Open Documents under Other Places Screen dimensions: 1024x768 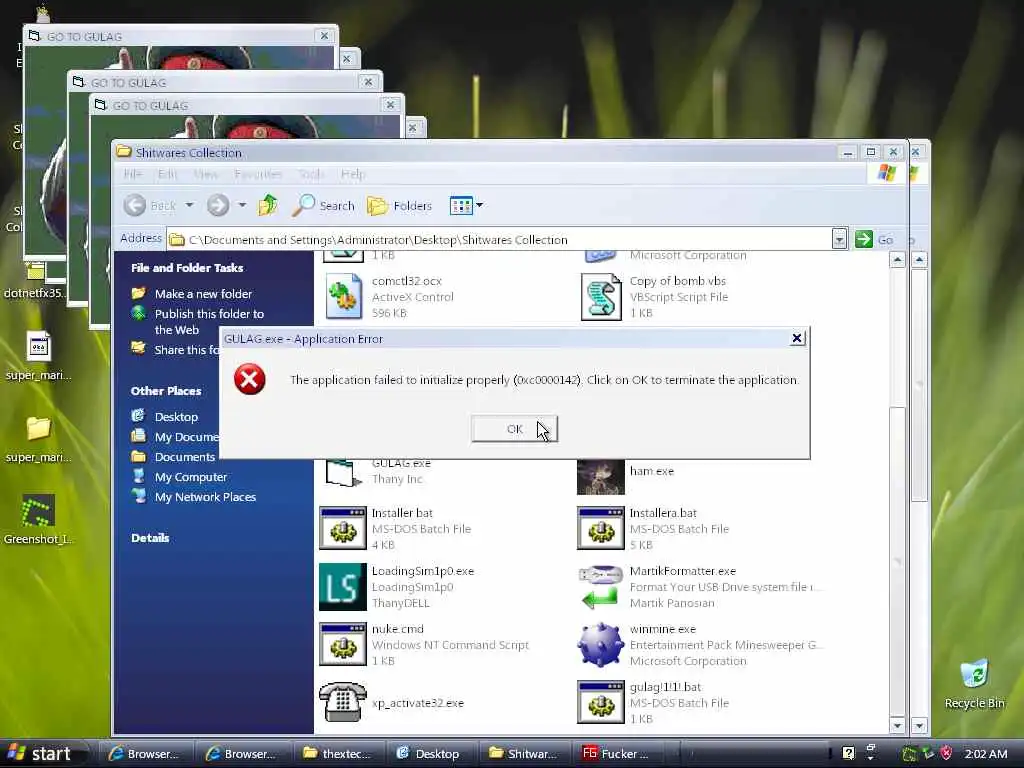pos(184,456)
